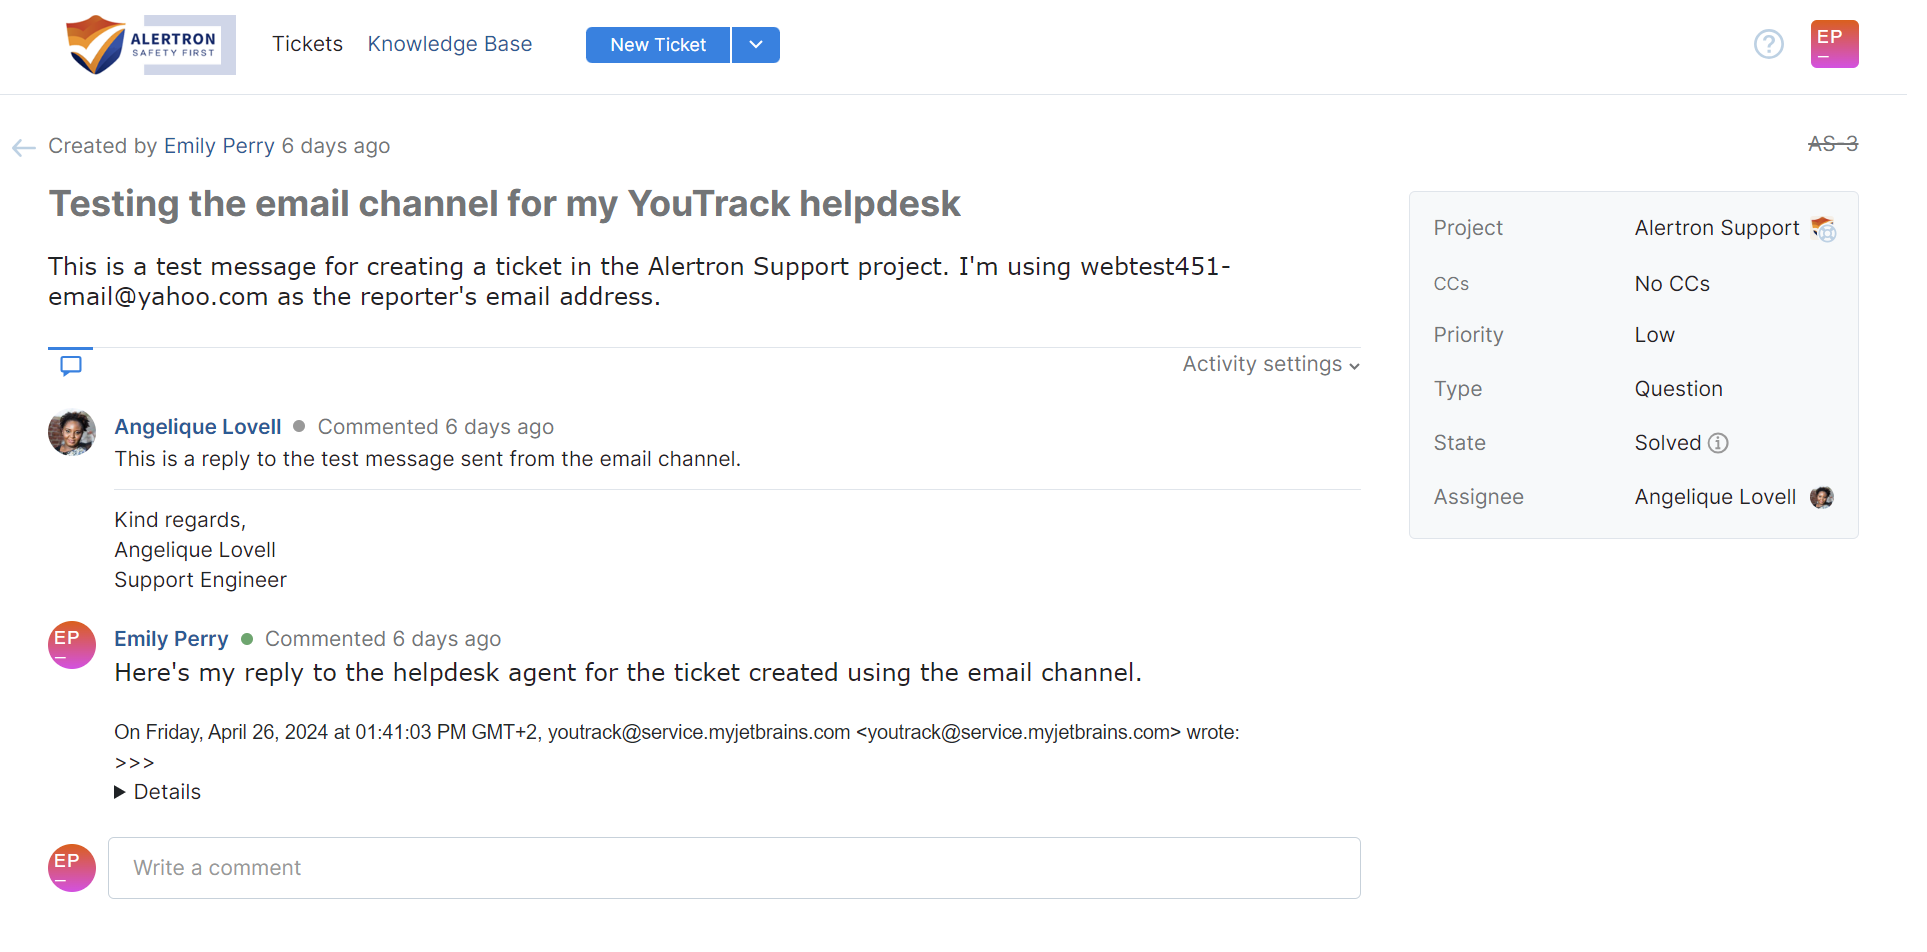Viewport: 1927px width, 952px height.
Task: Open the EP user profile menu
Action: tap(1834, 44)
